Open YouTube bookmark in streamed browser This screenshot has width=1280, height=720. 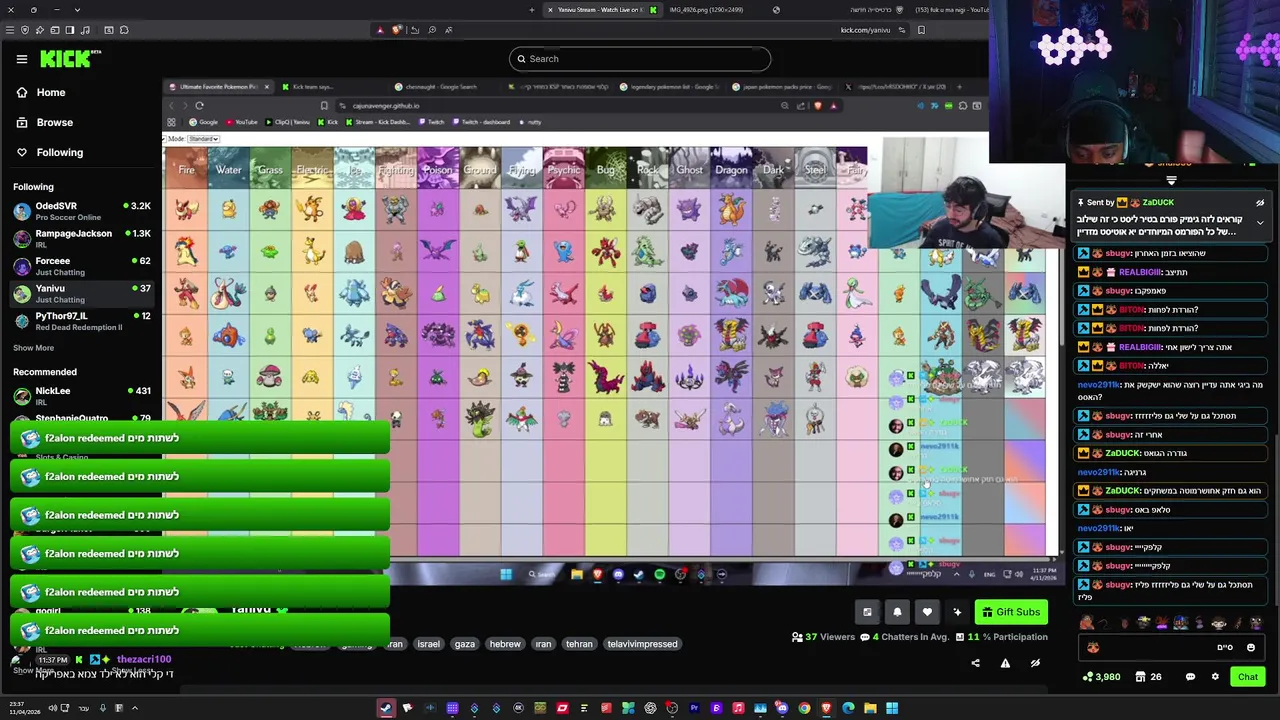click(241, 122)
